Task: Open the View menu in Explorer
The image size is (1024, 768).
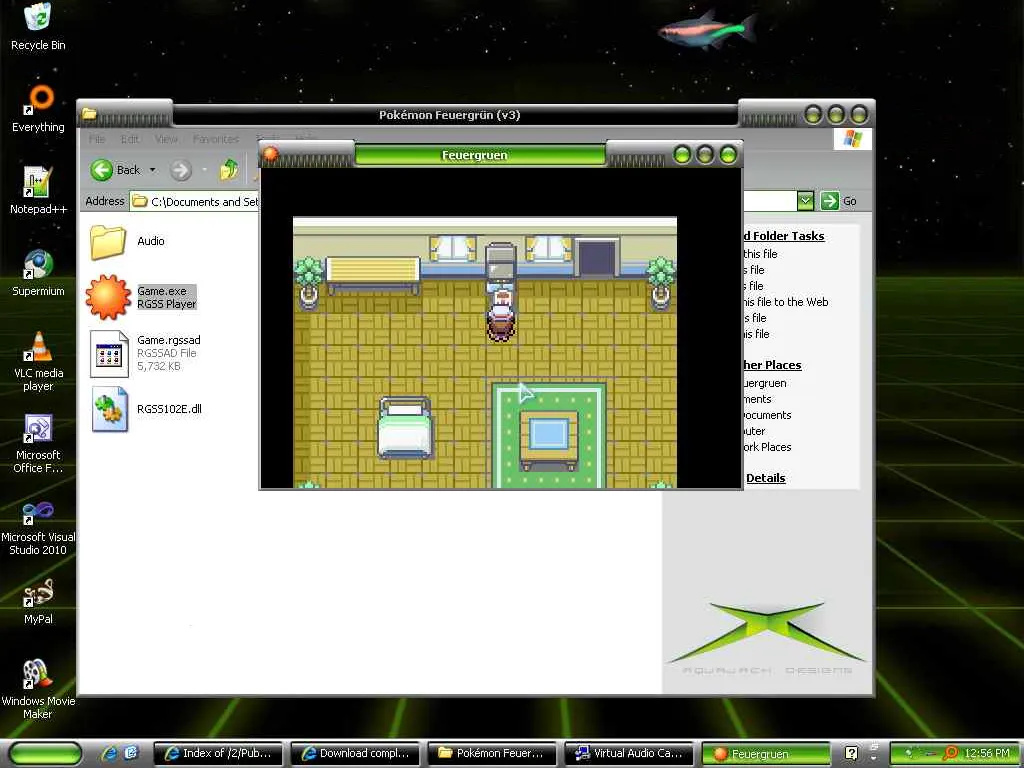Action: [x=167, y=139]
